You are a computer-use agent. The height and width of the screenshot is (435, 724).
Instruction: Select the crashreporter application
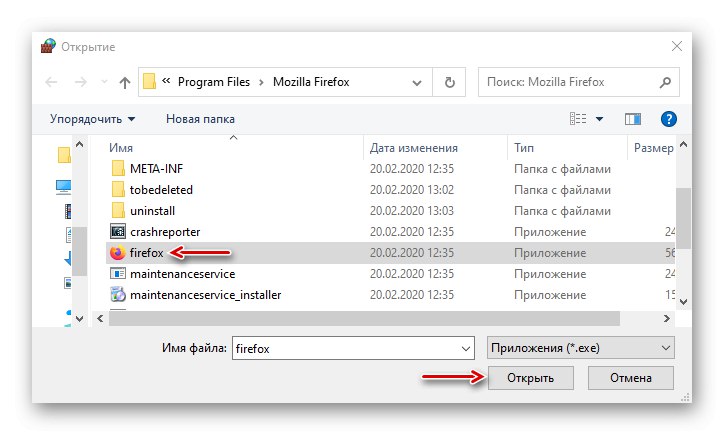tap(165, 232)
